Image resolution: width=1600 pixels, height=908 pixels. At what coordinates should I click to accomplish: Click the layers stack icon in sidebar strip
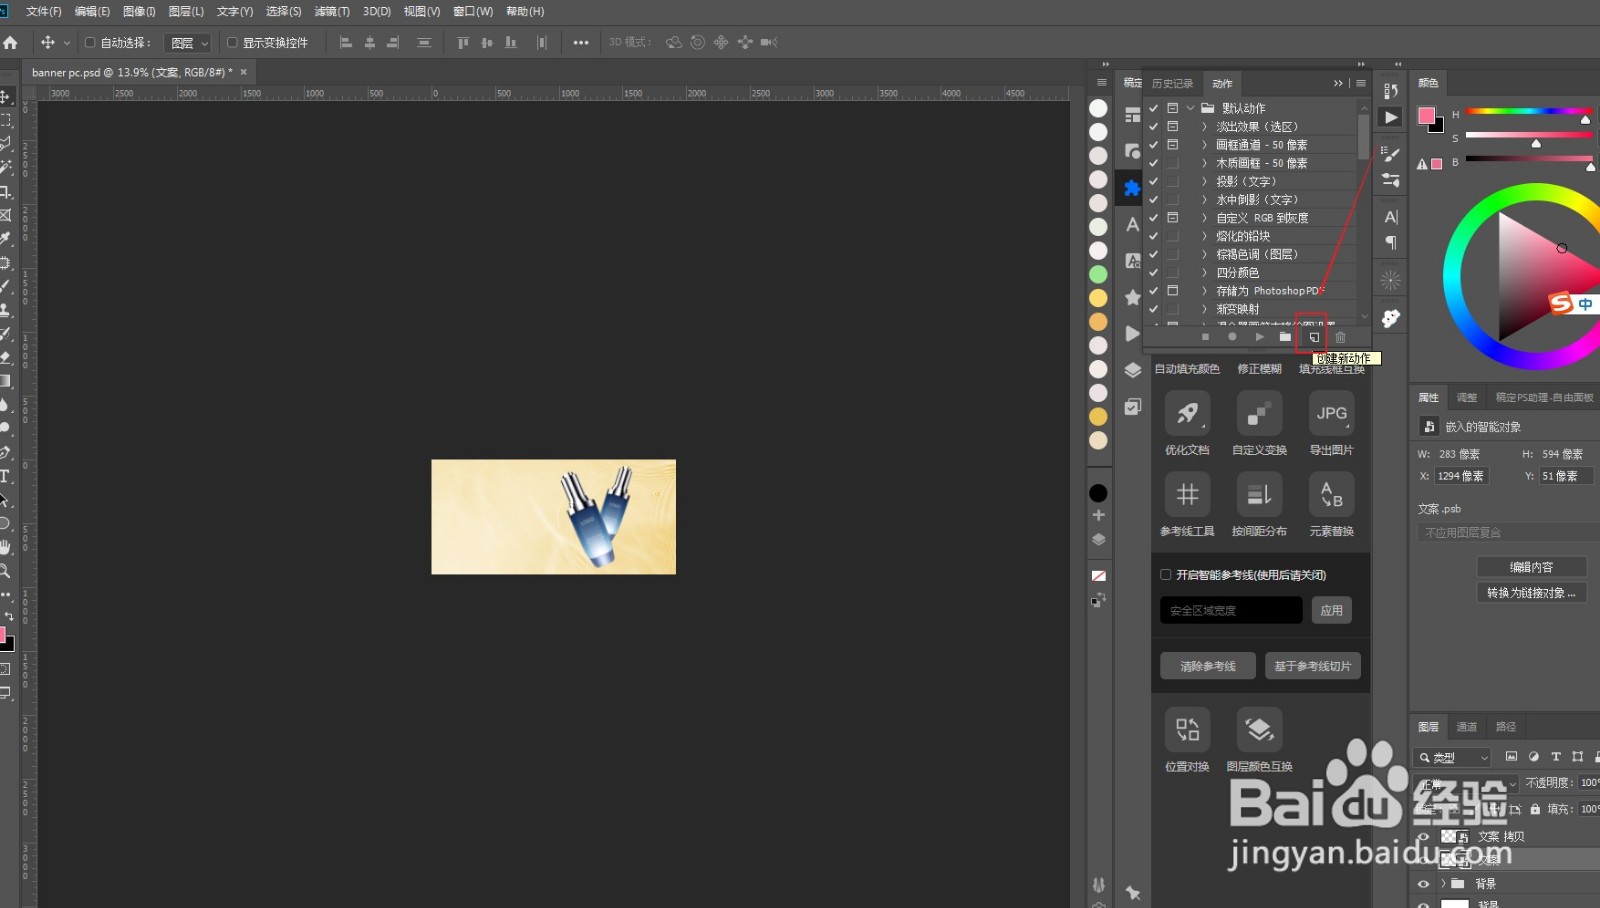coord(1132,370)
